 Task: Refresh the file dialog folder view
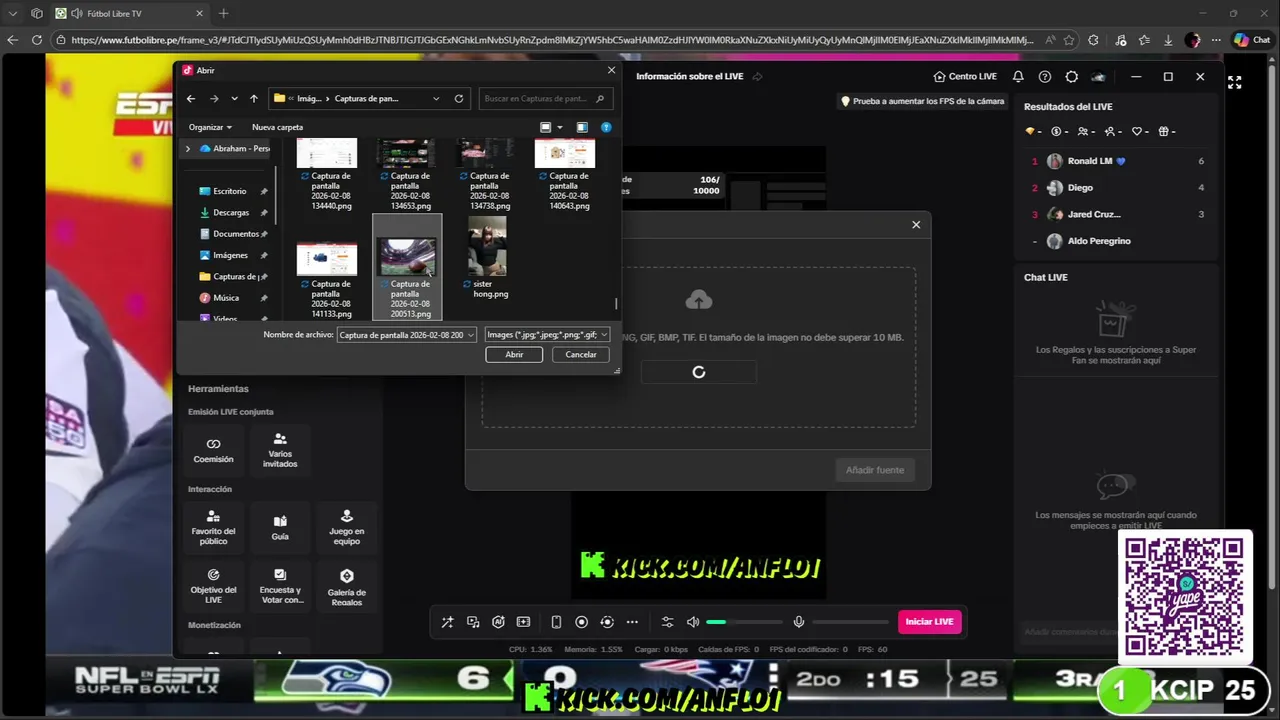[x=459, y=98]
